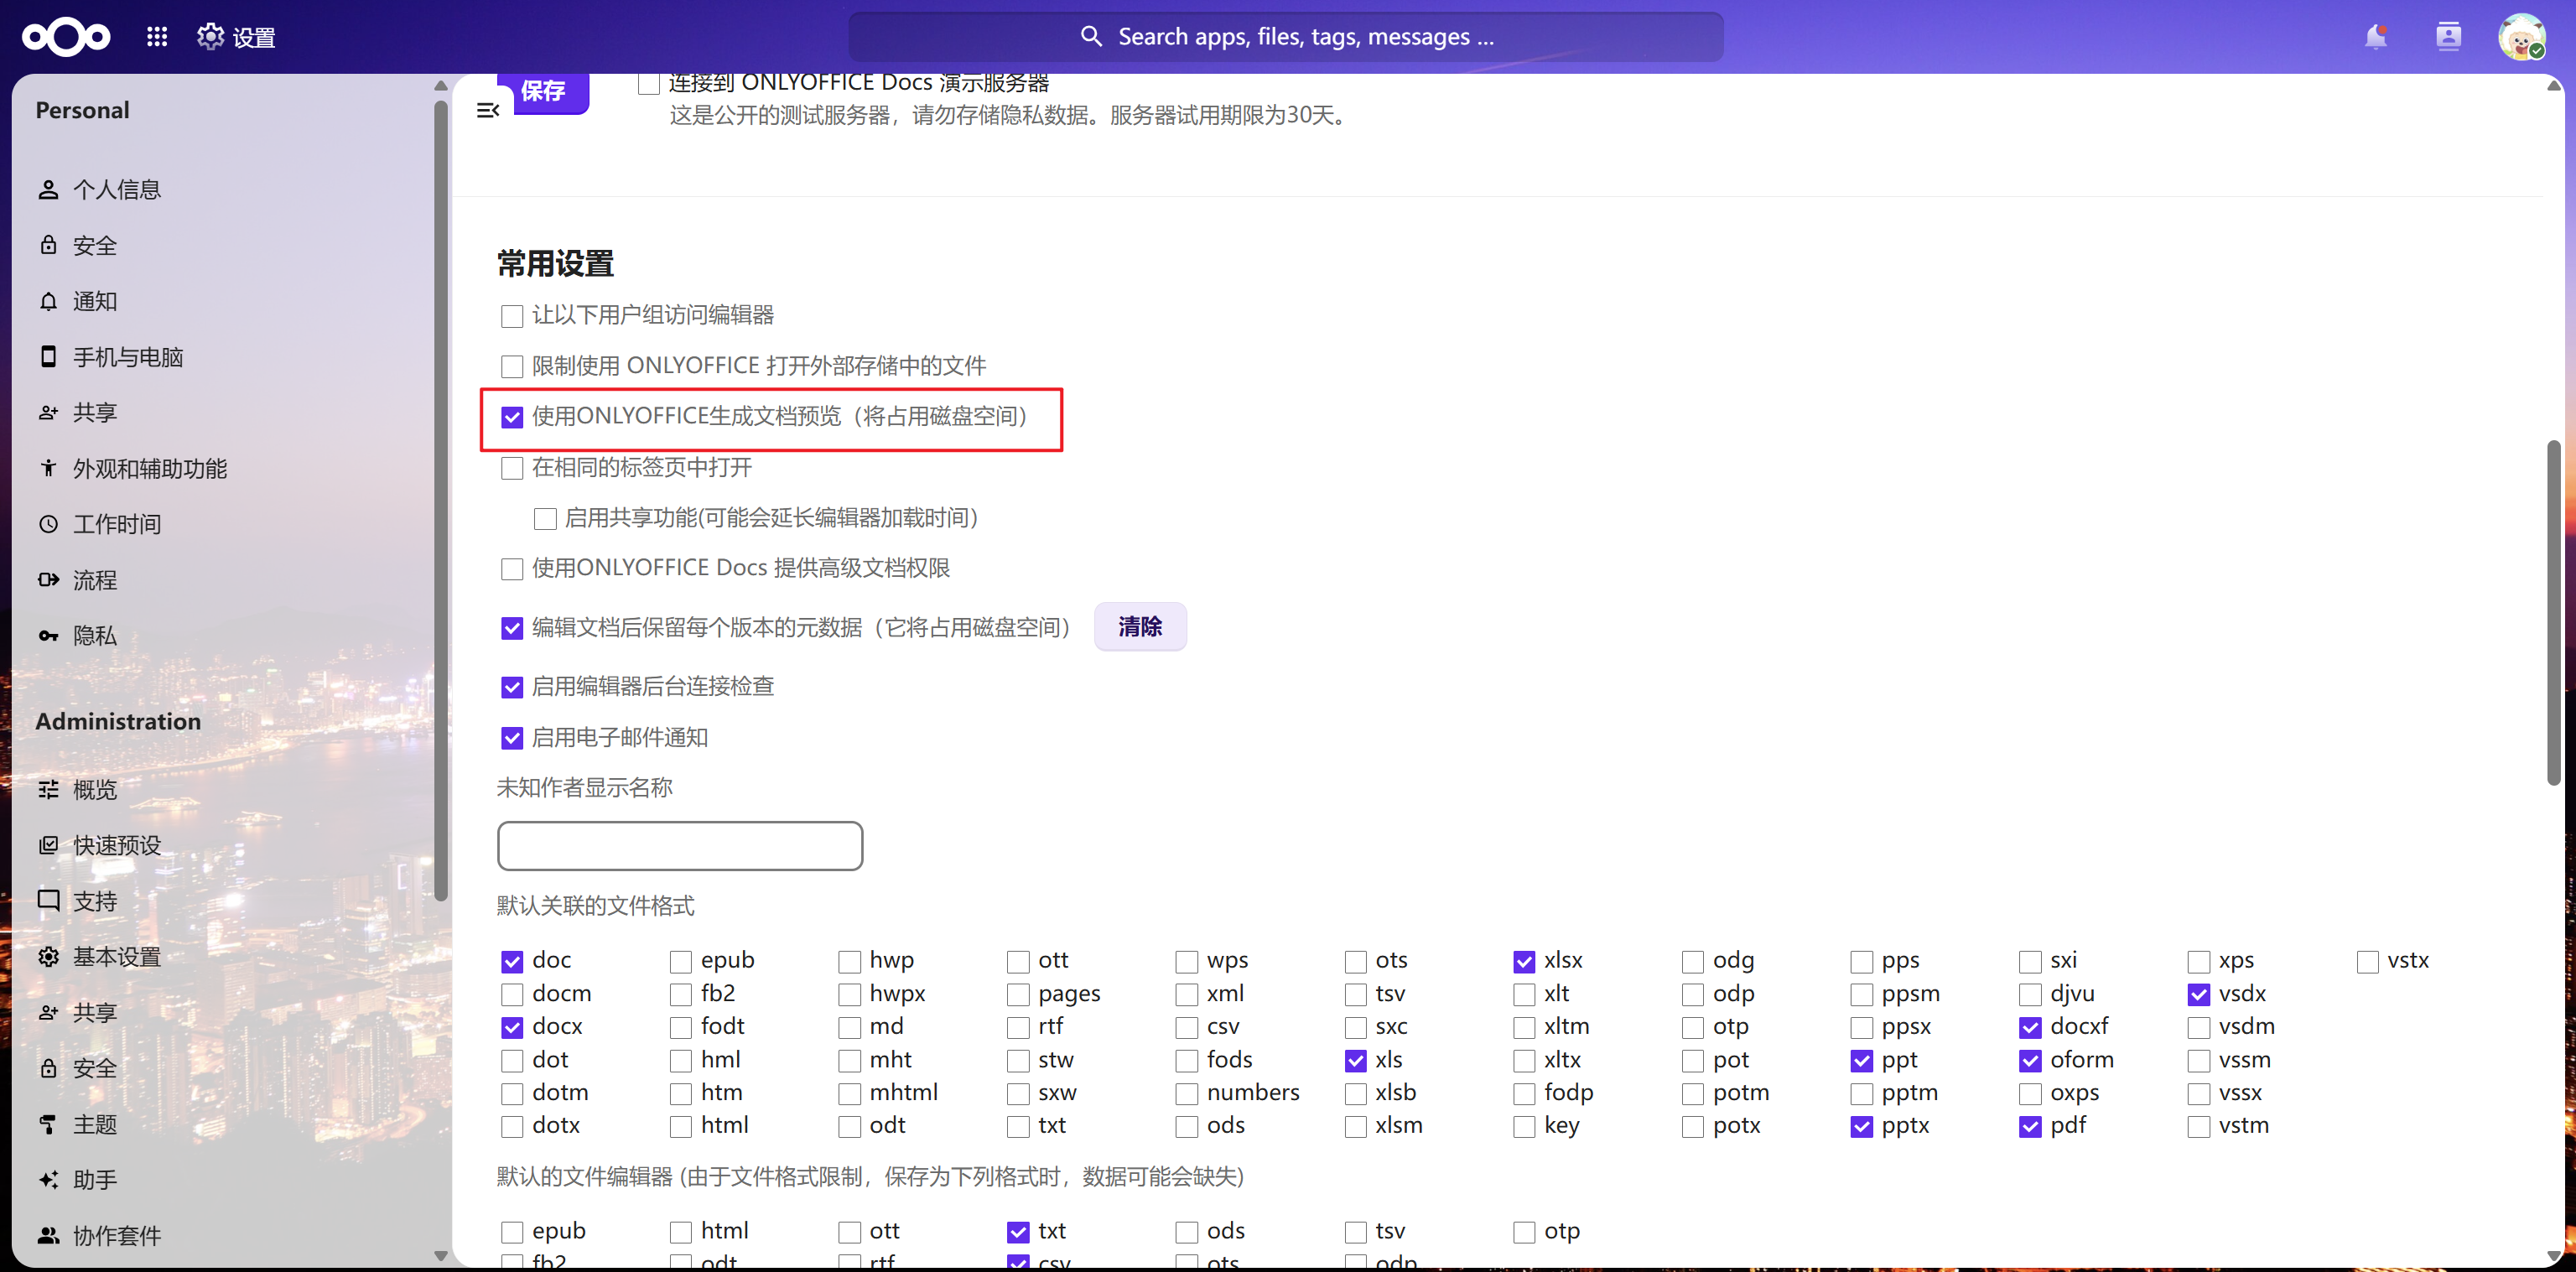Click the 支持 support icon
The height and width of the screenshot is (1272, 2576).
click(48, 901)
